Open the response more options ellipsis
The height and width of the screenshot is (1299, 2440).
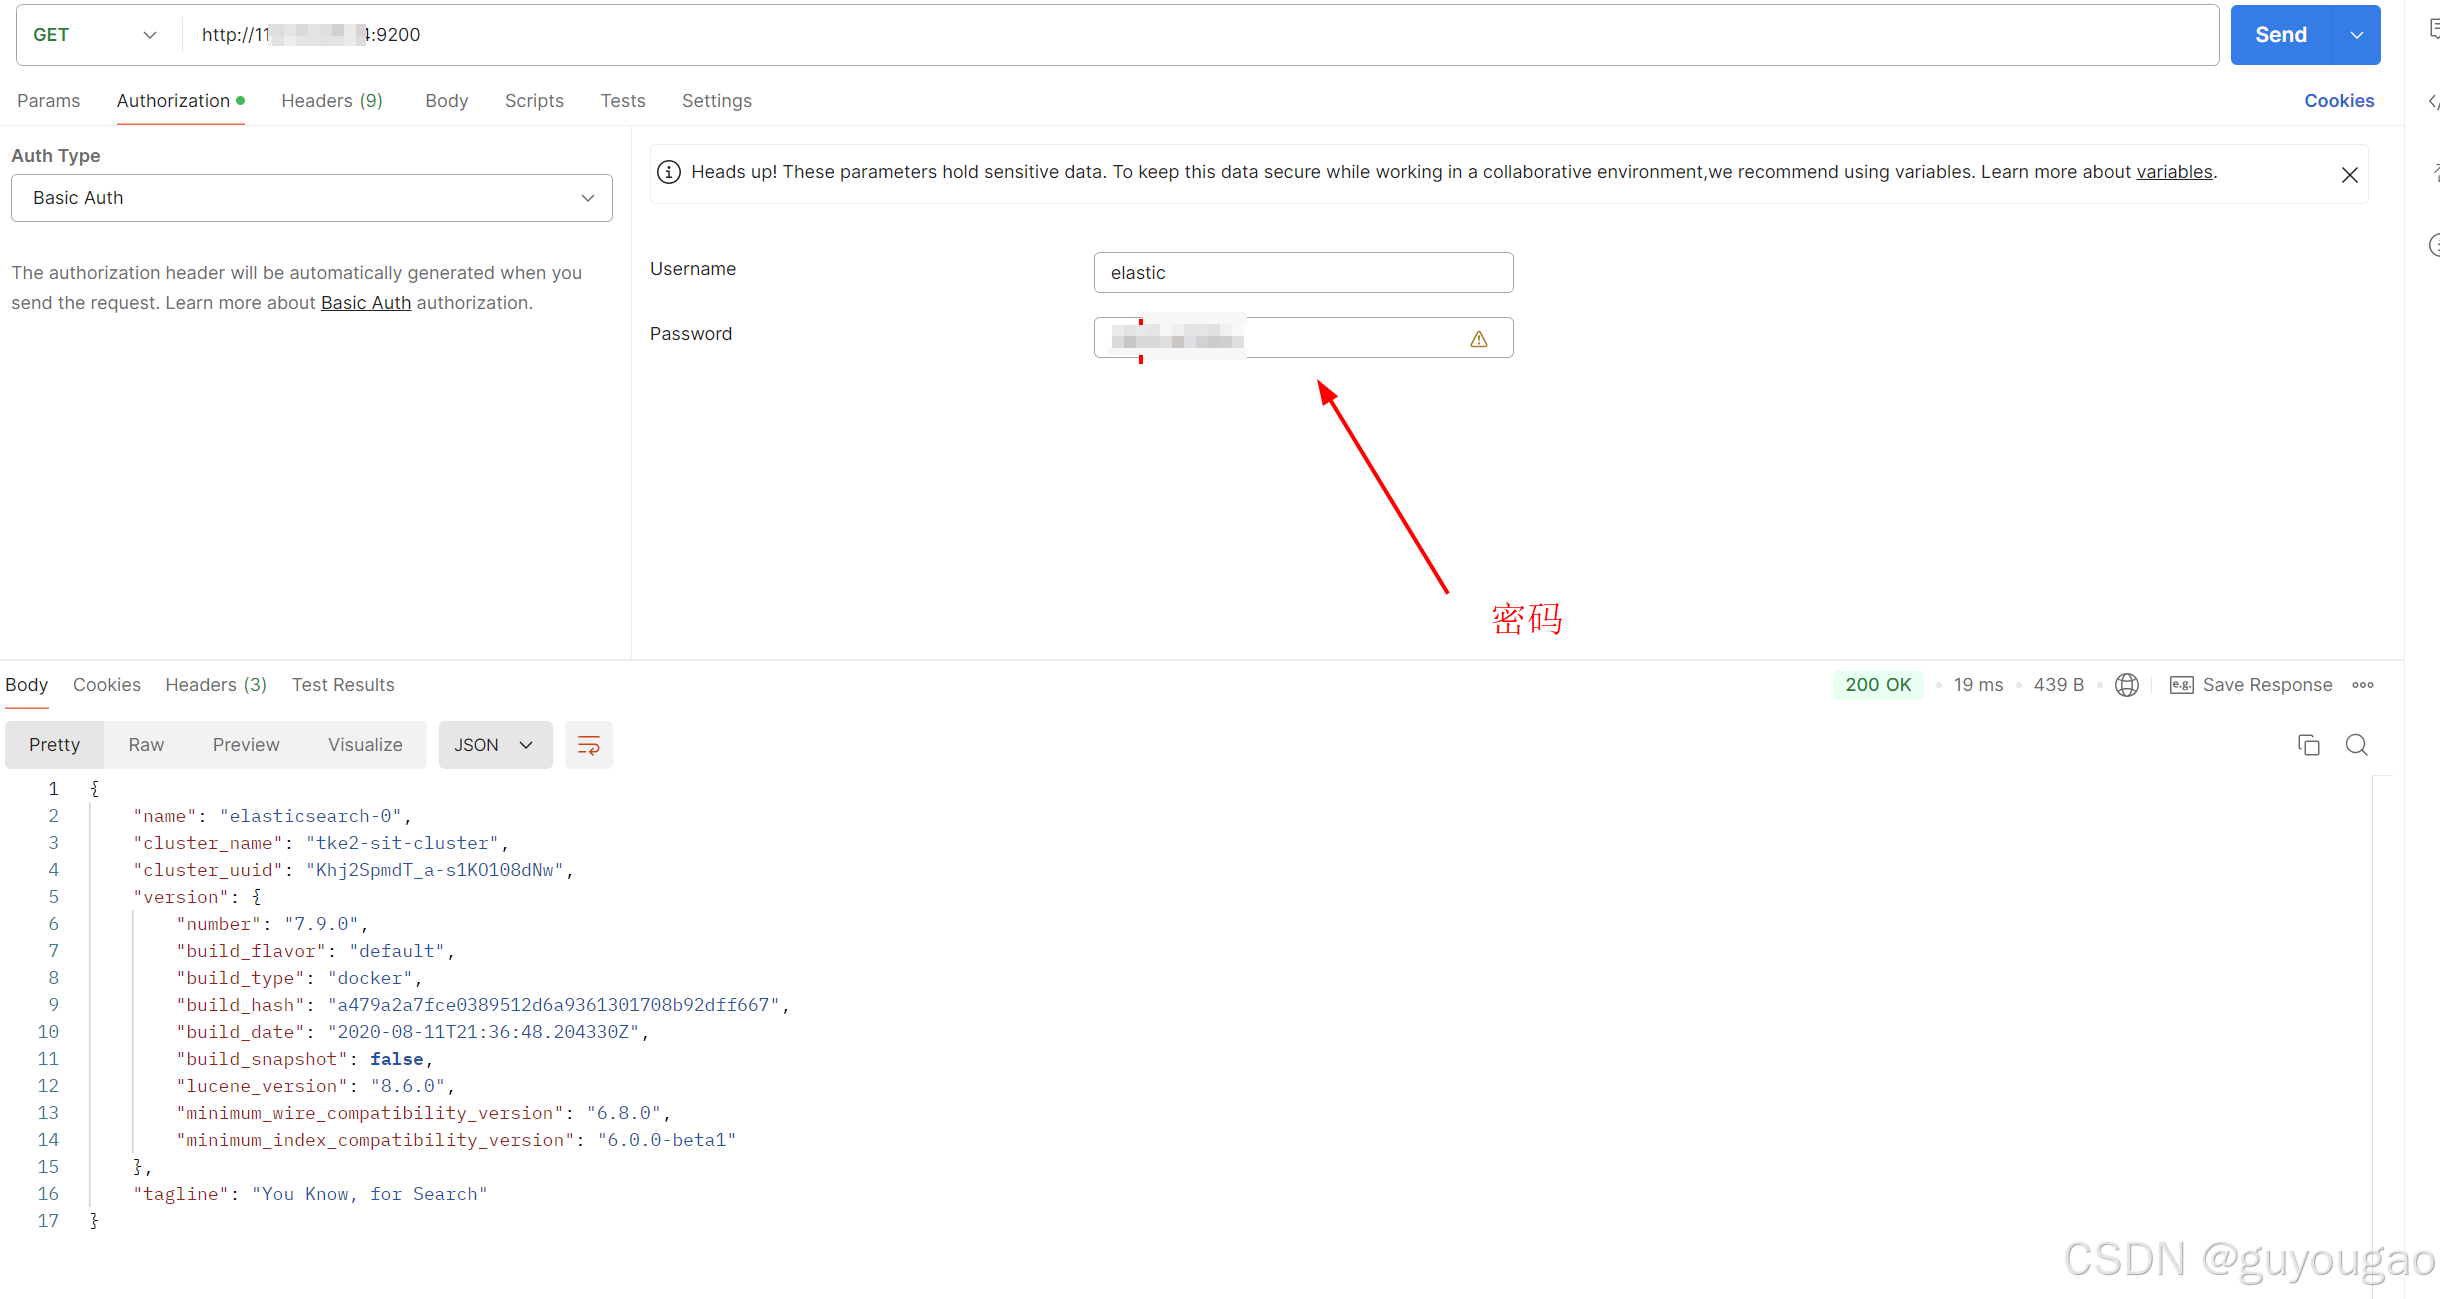coord(2362,685)
